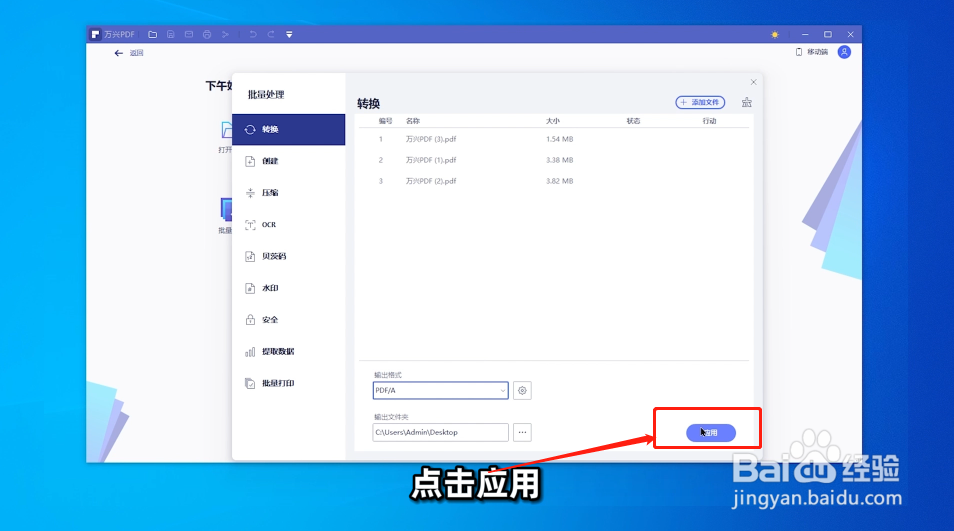Click the save icon in title bar
Screen dimensions: 954x531
click(x=171, y=35)
